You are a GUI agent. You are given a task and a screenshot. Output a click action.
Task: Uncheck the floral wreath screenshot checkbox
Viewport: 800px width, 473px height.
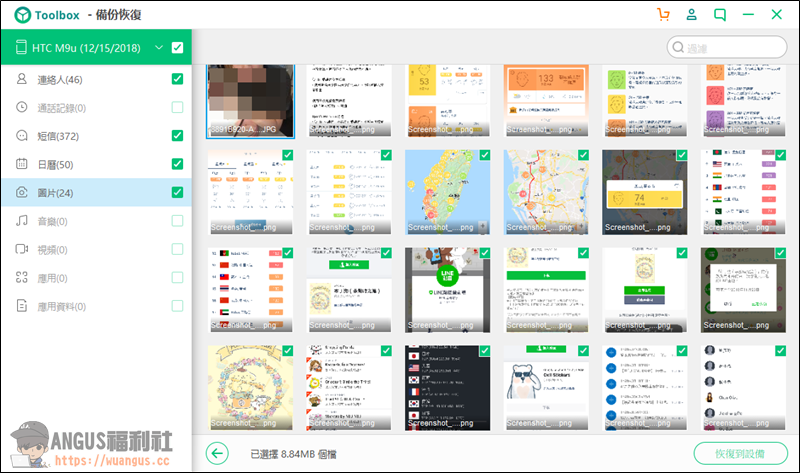click(287, 351)
